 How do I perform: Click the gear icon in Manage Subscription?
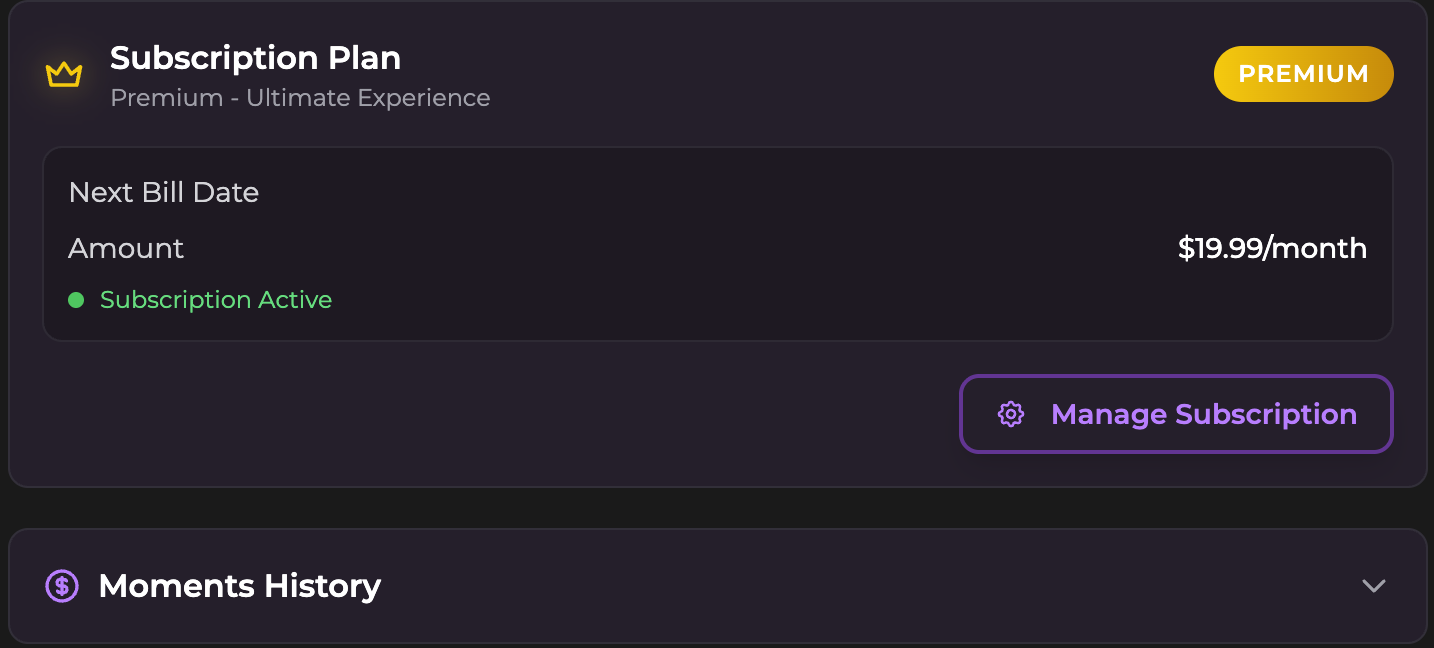click(x=1011, y=414)
